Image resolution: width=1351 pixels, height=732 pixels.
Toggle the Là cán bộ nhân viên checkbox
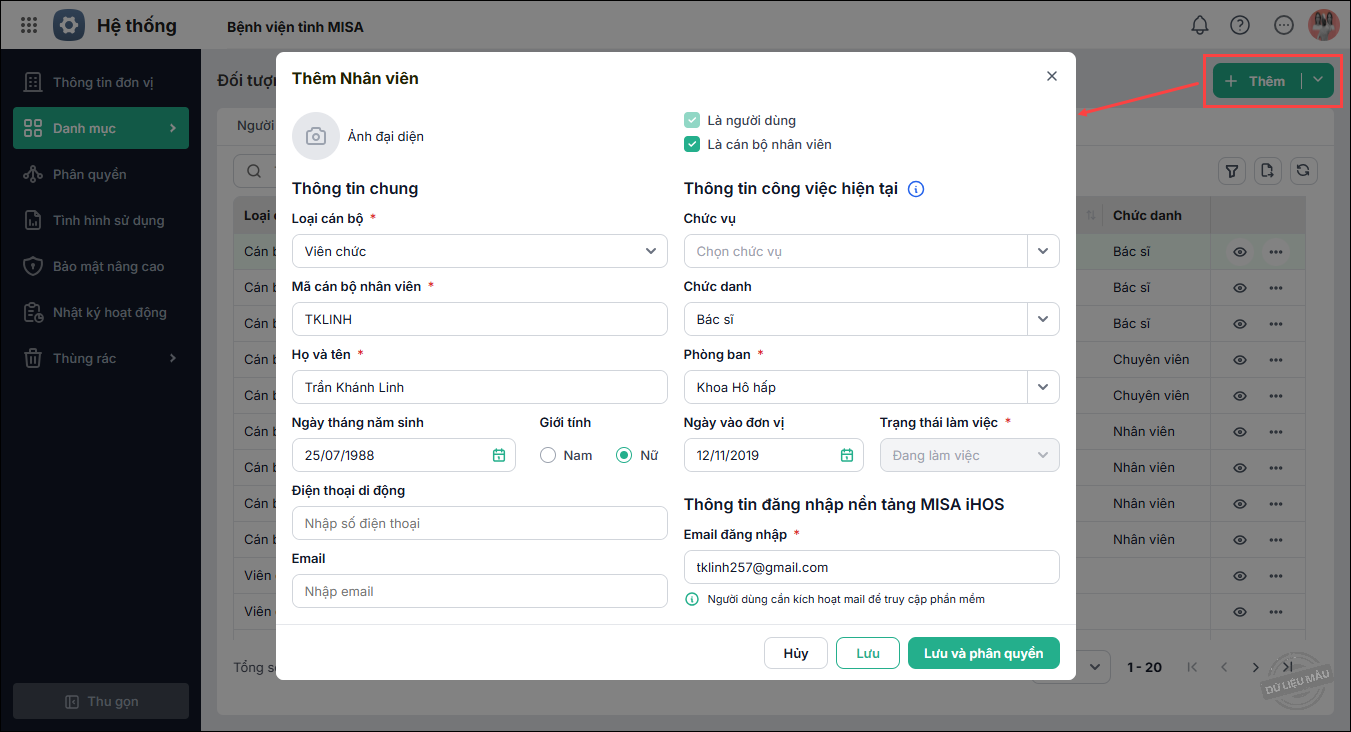click(692, 144)
